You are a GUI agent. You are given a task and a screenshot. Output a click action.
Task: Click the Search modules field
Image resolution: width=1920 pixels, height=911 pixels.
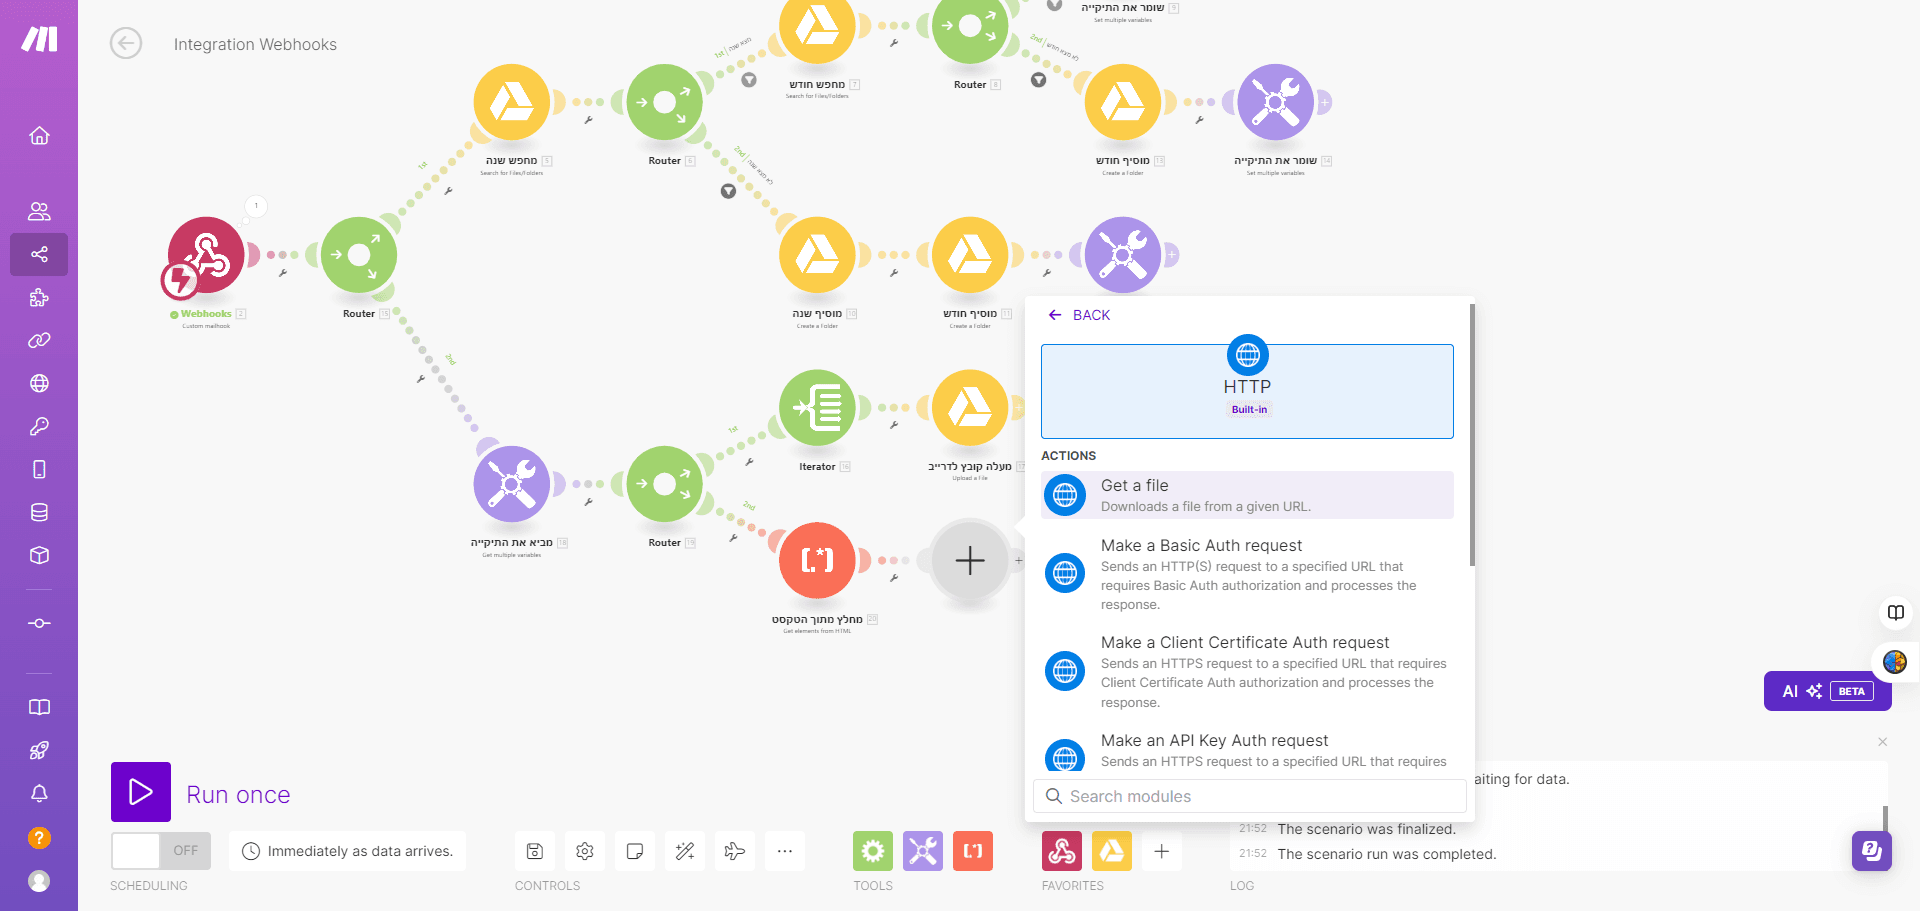point(1250,796)
